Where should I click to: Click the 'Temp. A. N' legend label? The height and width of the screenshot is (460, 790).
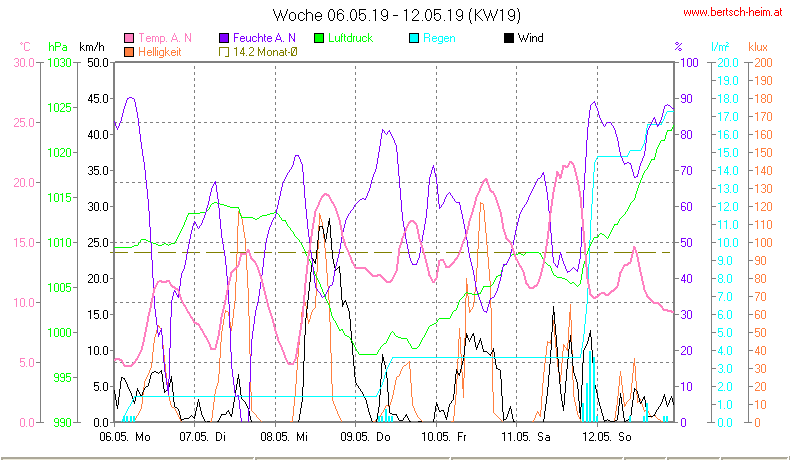165,38
